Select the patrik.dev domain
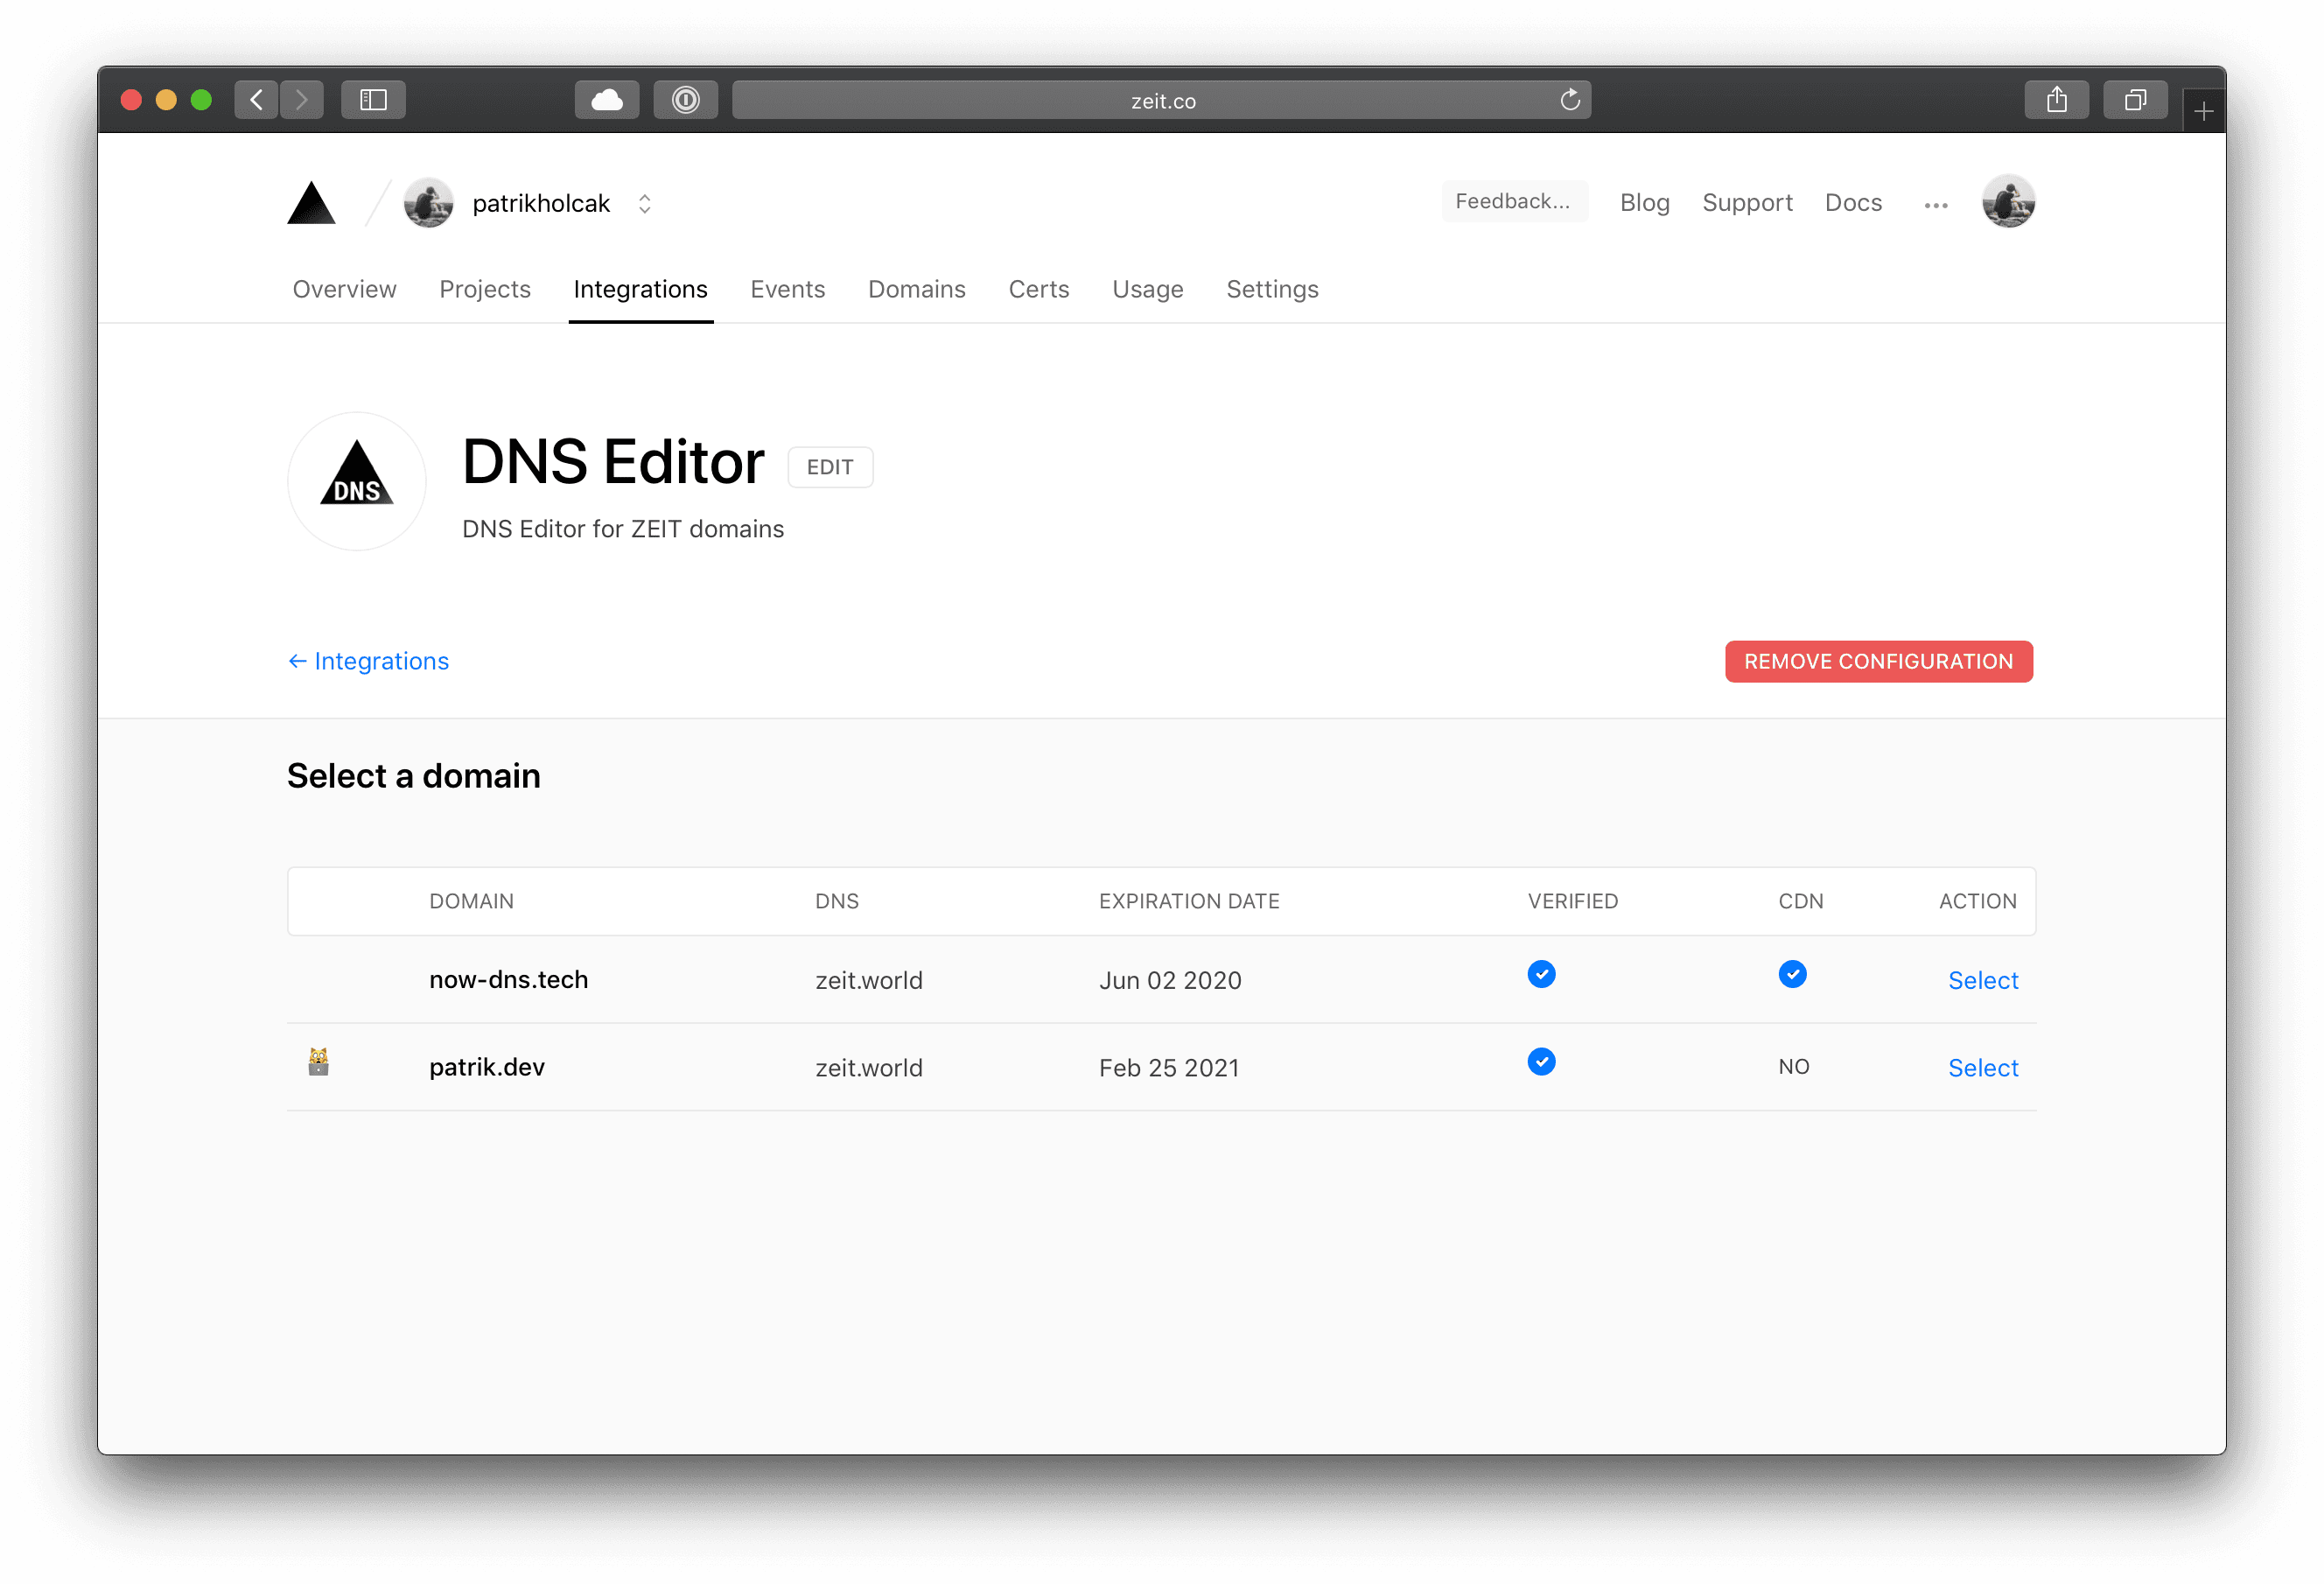Viewport: 2324px width, 1584px height. point(1982,1068)
